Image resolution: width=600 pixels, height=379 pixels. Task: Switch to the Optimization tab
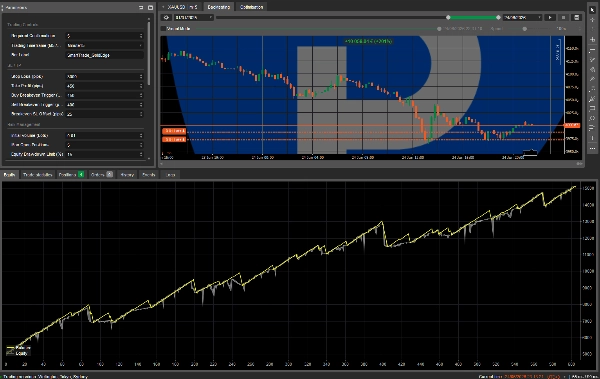click(251, 7)
